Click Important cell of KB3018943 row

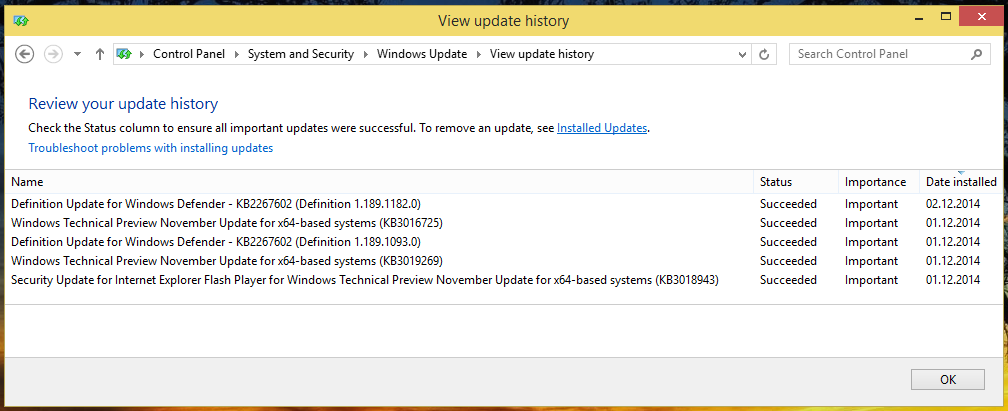click(x=871, y=280)
